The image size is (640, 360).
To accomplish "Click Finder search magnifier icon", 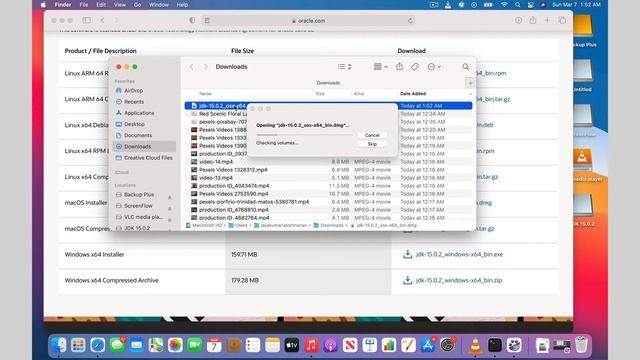I will (x=465, y=67).
